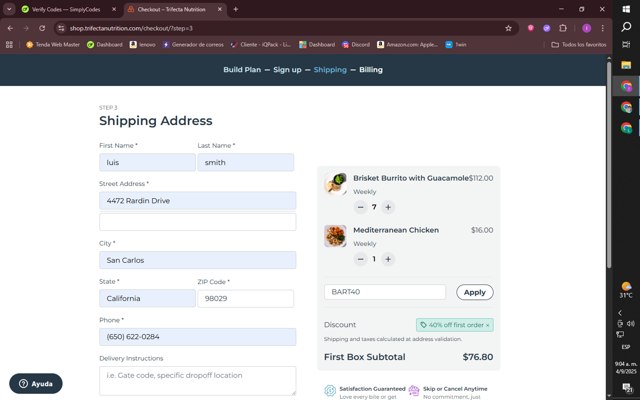Click the promo code field containing BART40

385,292
